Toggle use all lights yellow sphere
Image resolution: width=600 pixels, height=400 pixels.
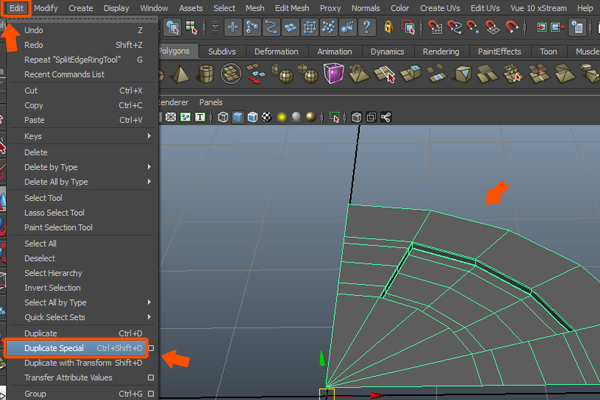(284, 117)
